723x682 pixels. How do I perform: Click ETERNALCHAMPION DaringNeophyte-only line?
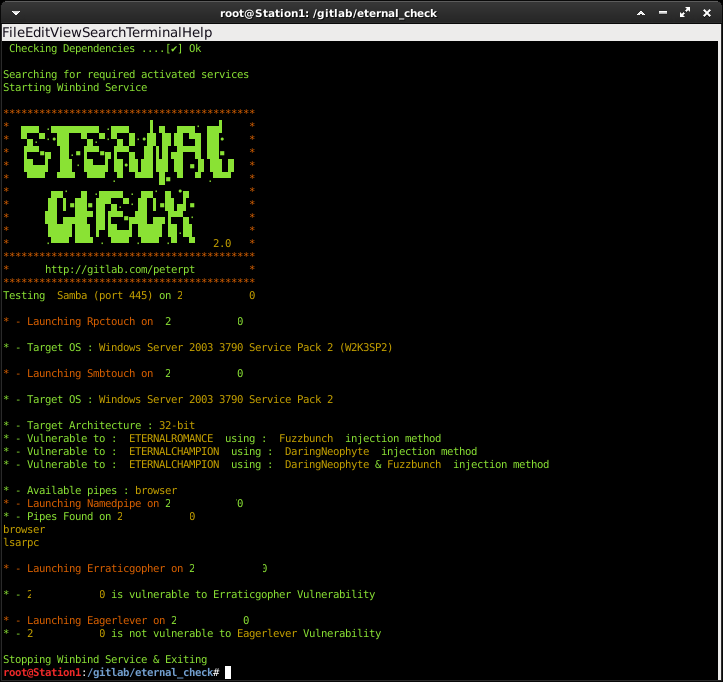coord(240,451)
